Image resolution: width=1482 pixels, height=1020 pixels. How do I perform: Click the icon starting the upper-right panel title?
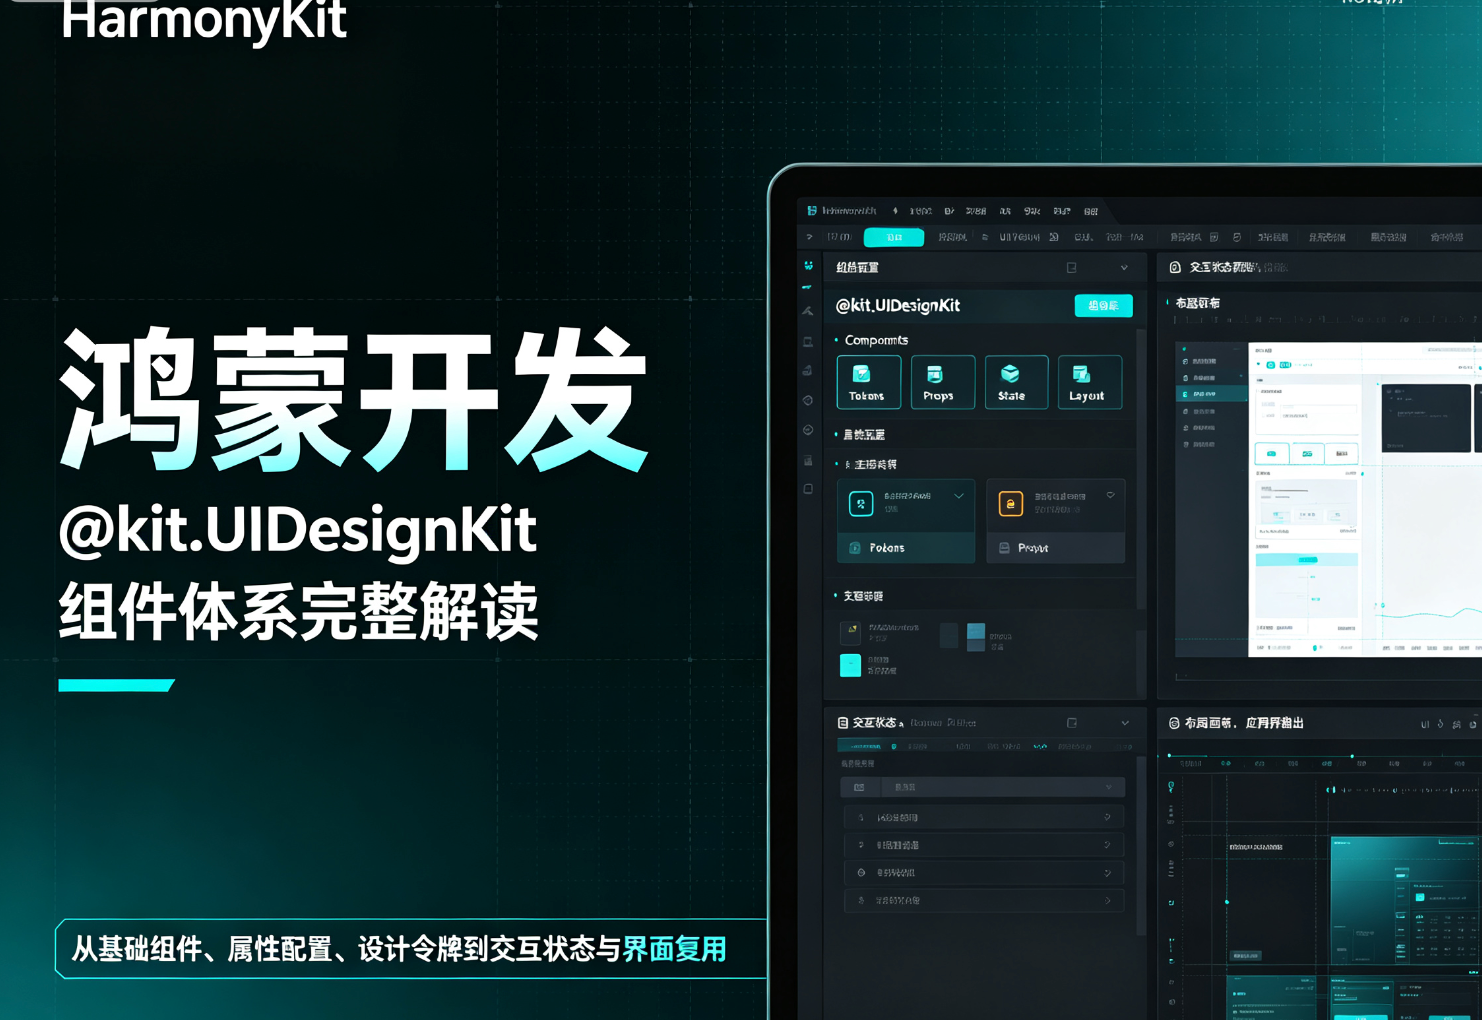pos(1175,267)
